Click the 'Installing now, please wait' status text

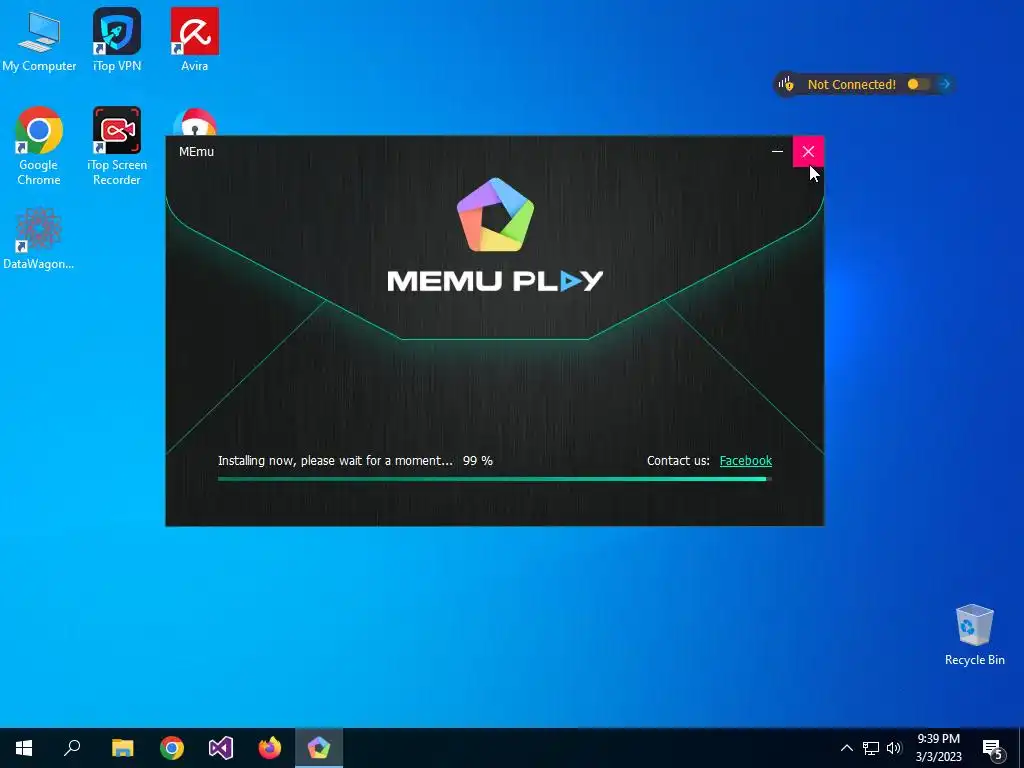click(335, 460)
